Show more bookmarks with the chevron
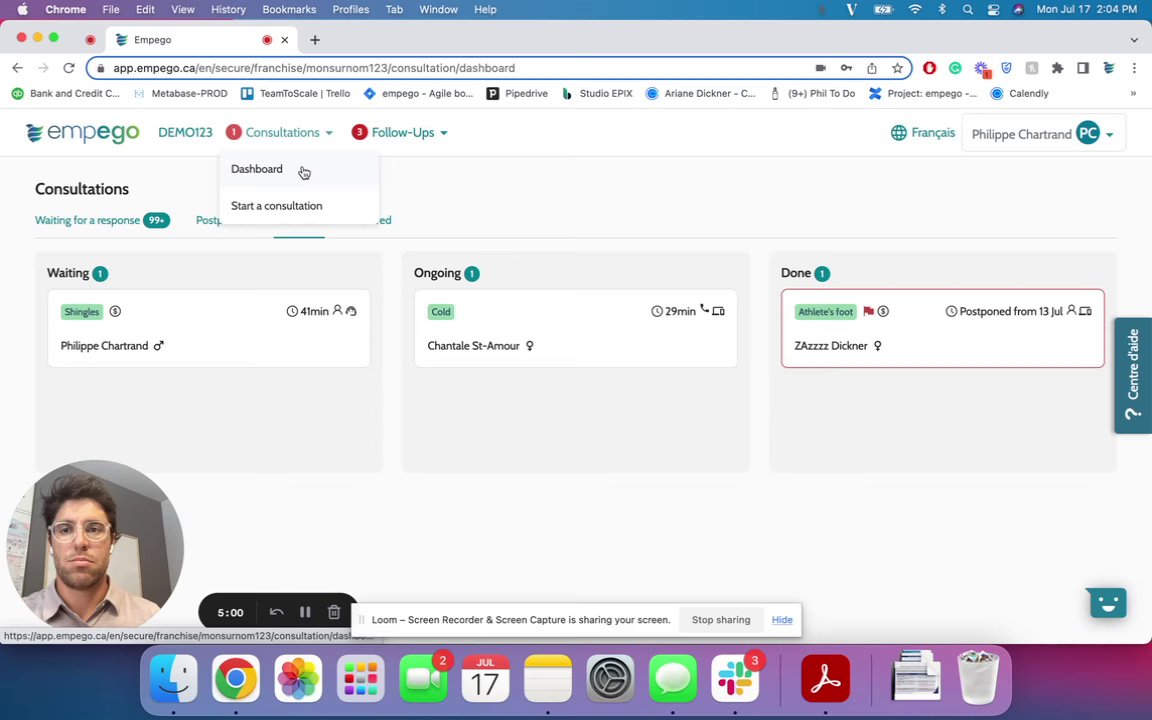 point(1133,93)
